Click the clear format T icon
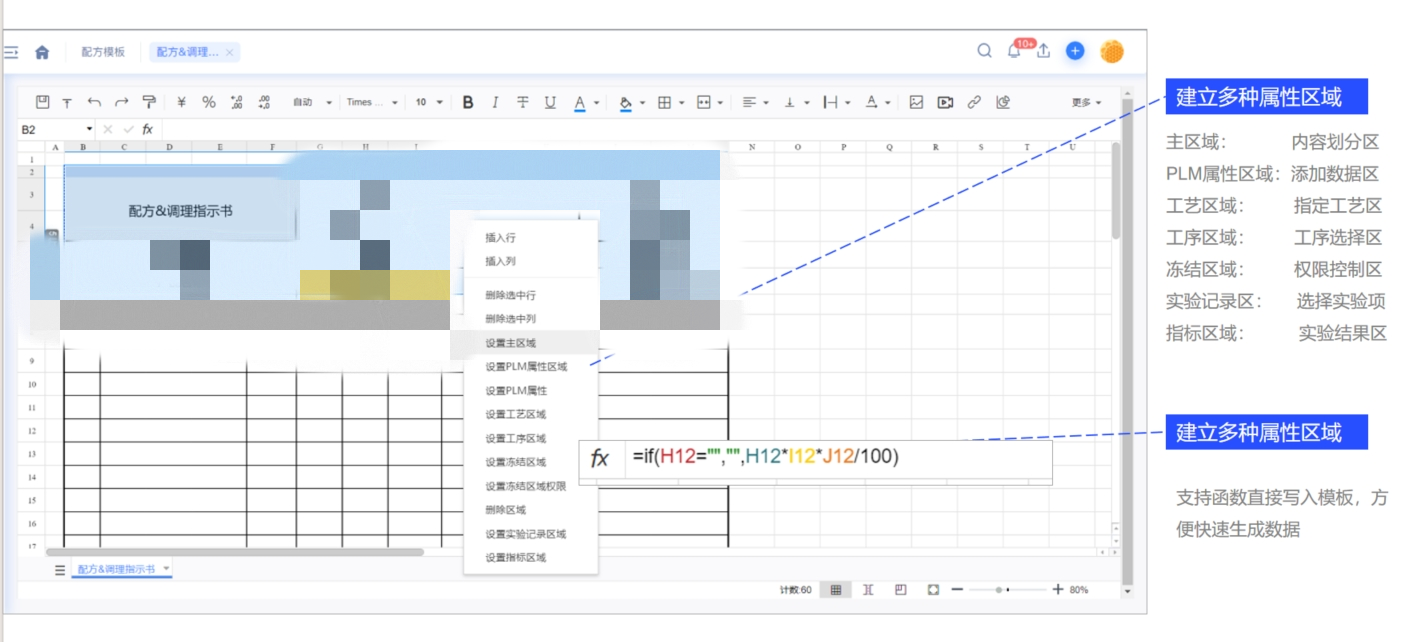Image resolution: width=1416 pixels, height=642 pixels. pyautogui.click(x=67, y=102)
